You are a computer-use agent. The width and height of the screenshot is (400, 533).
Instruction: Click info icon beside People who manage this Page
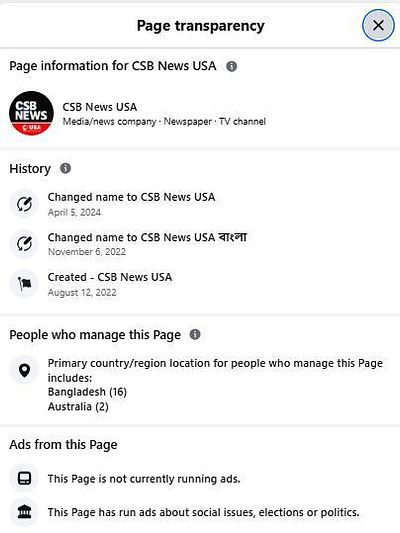(195, 334)
